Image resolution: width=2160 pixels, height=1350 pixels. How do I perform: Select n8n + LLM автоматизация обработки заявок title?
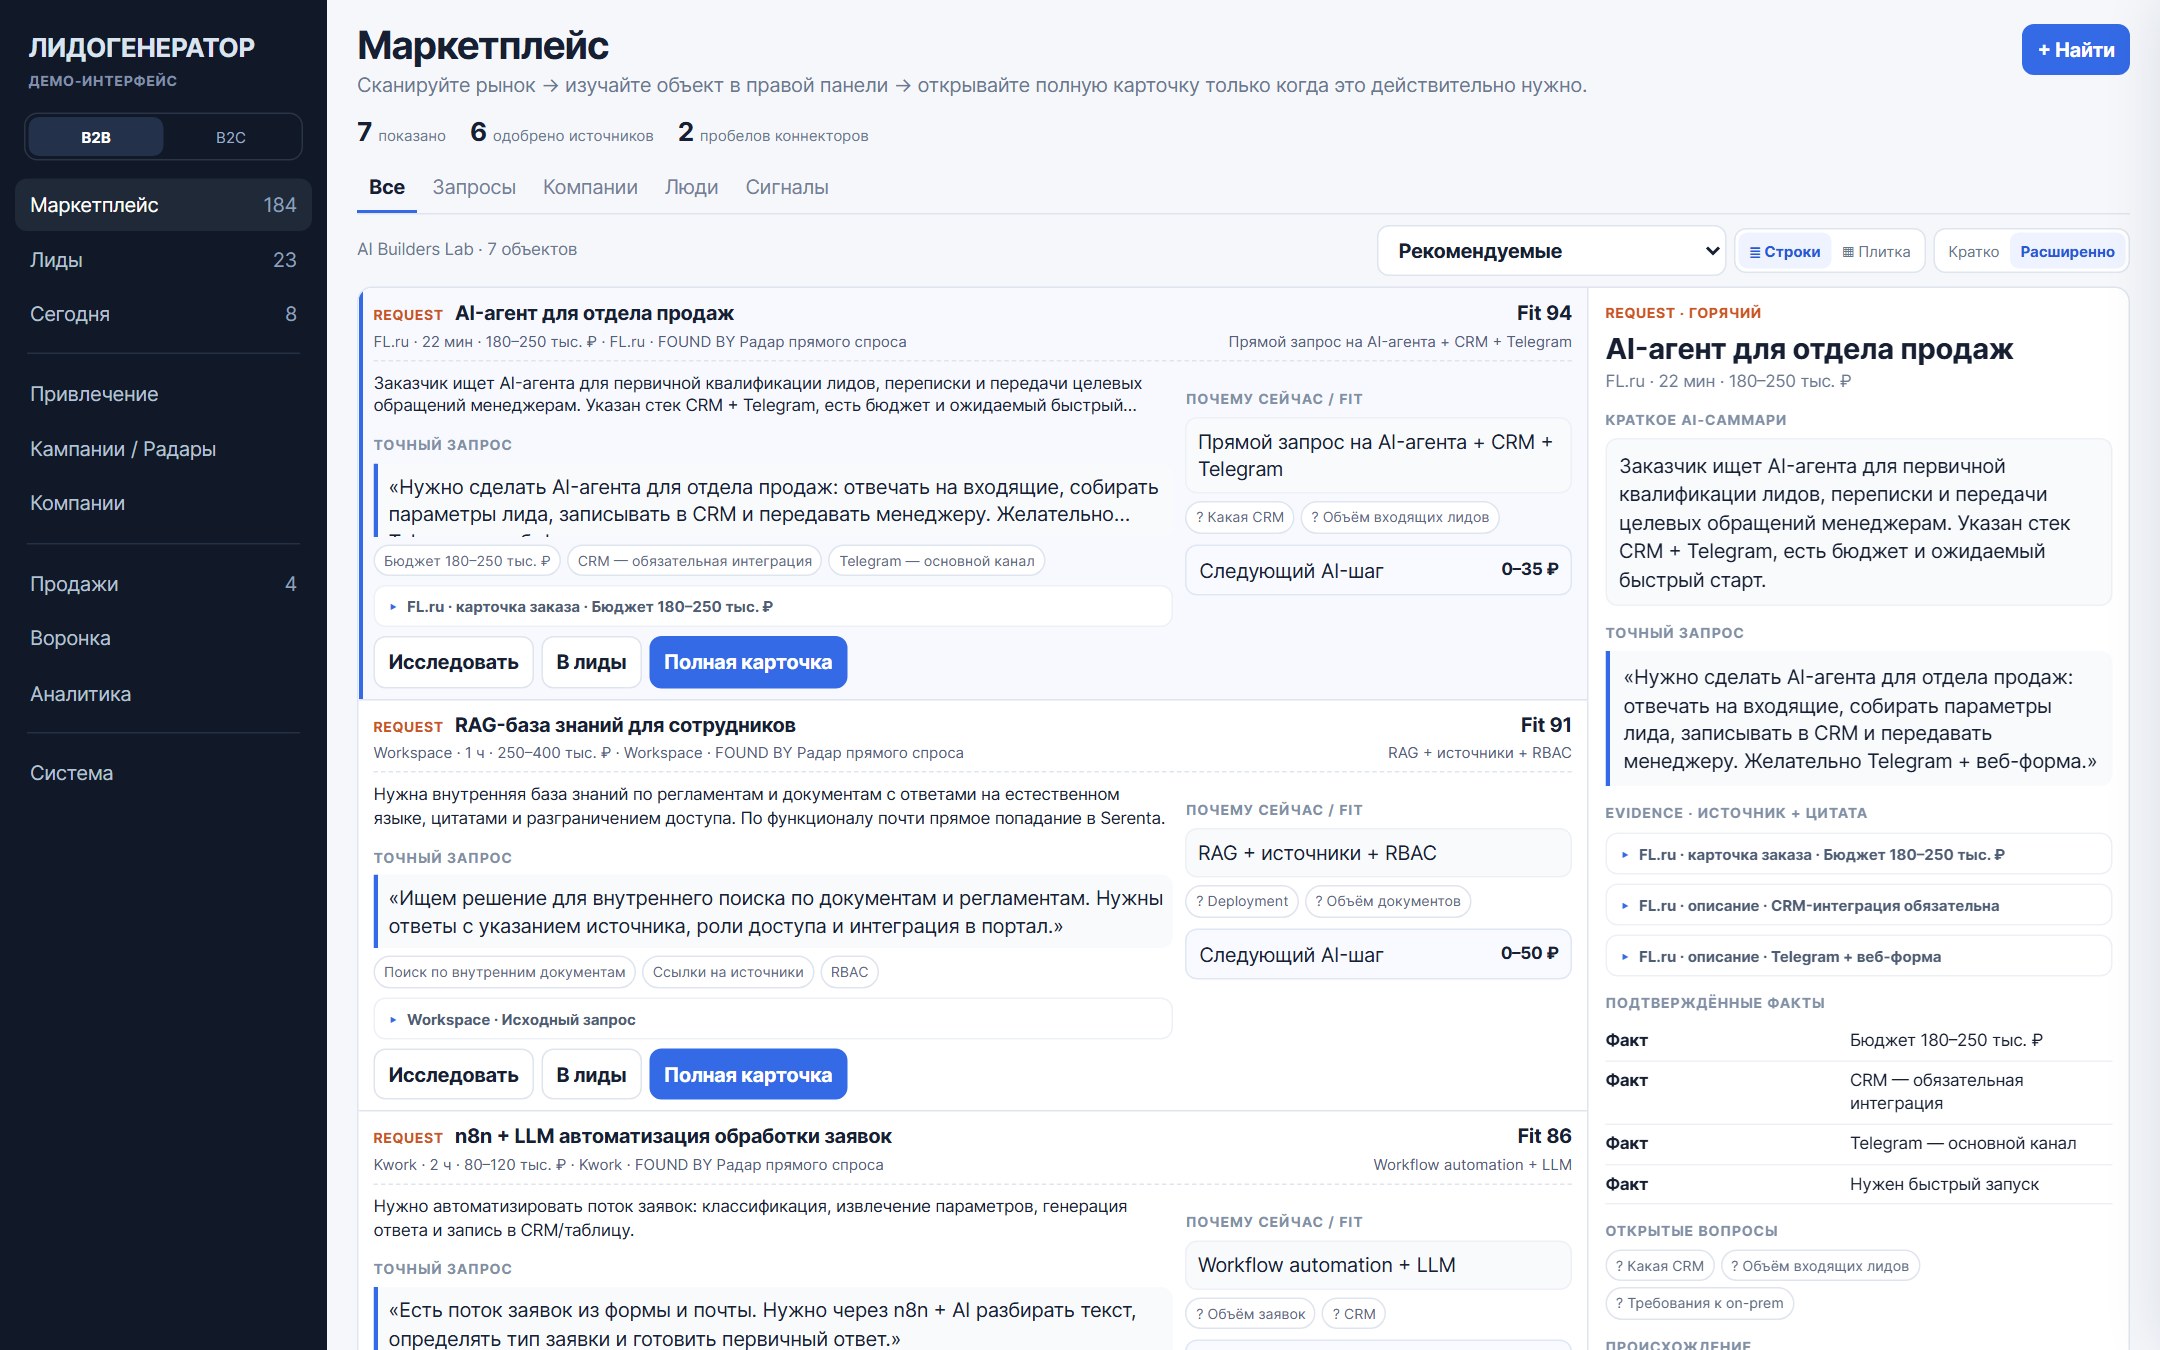[673, 1136]
